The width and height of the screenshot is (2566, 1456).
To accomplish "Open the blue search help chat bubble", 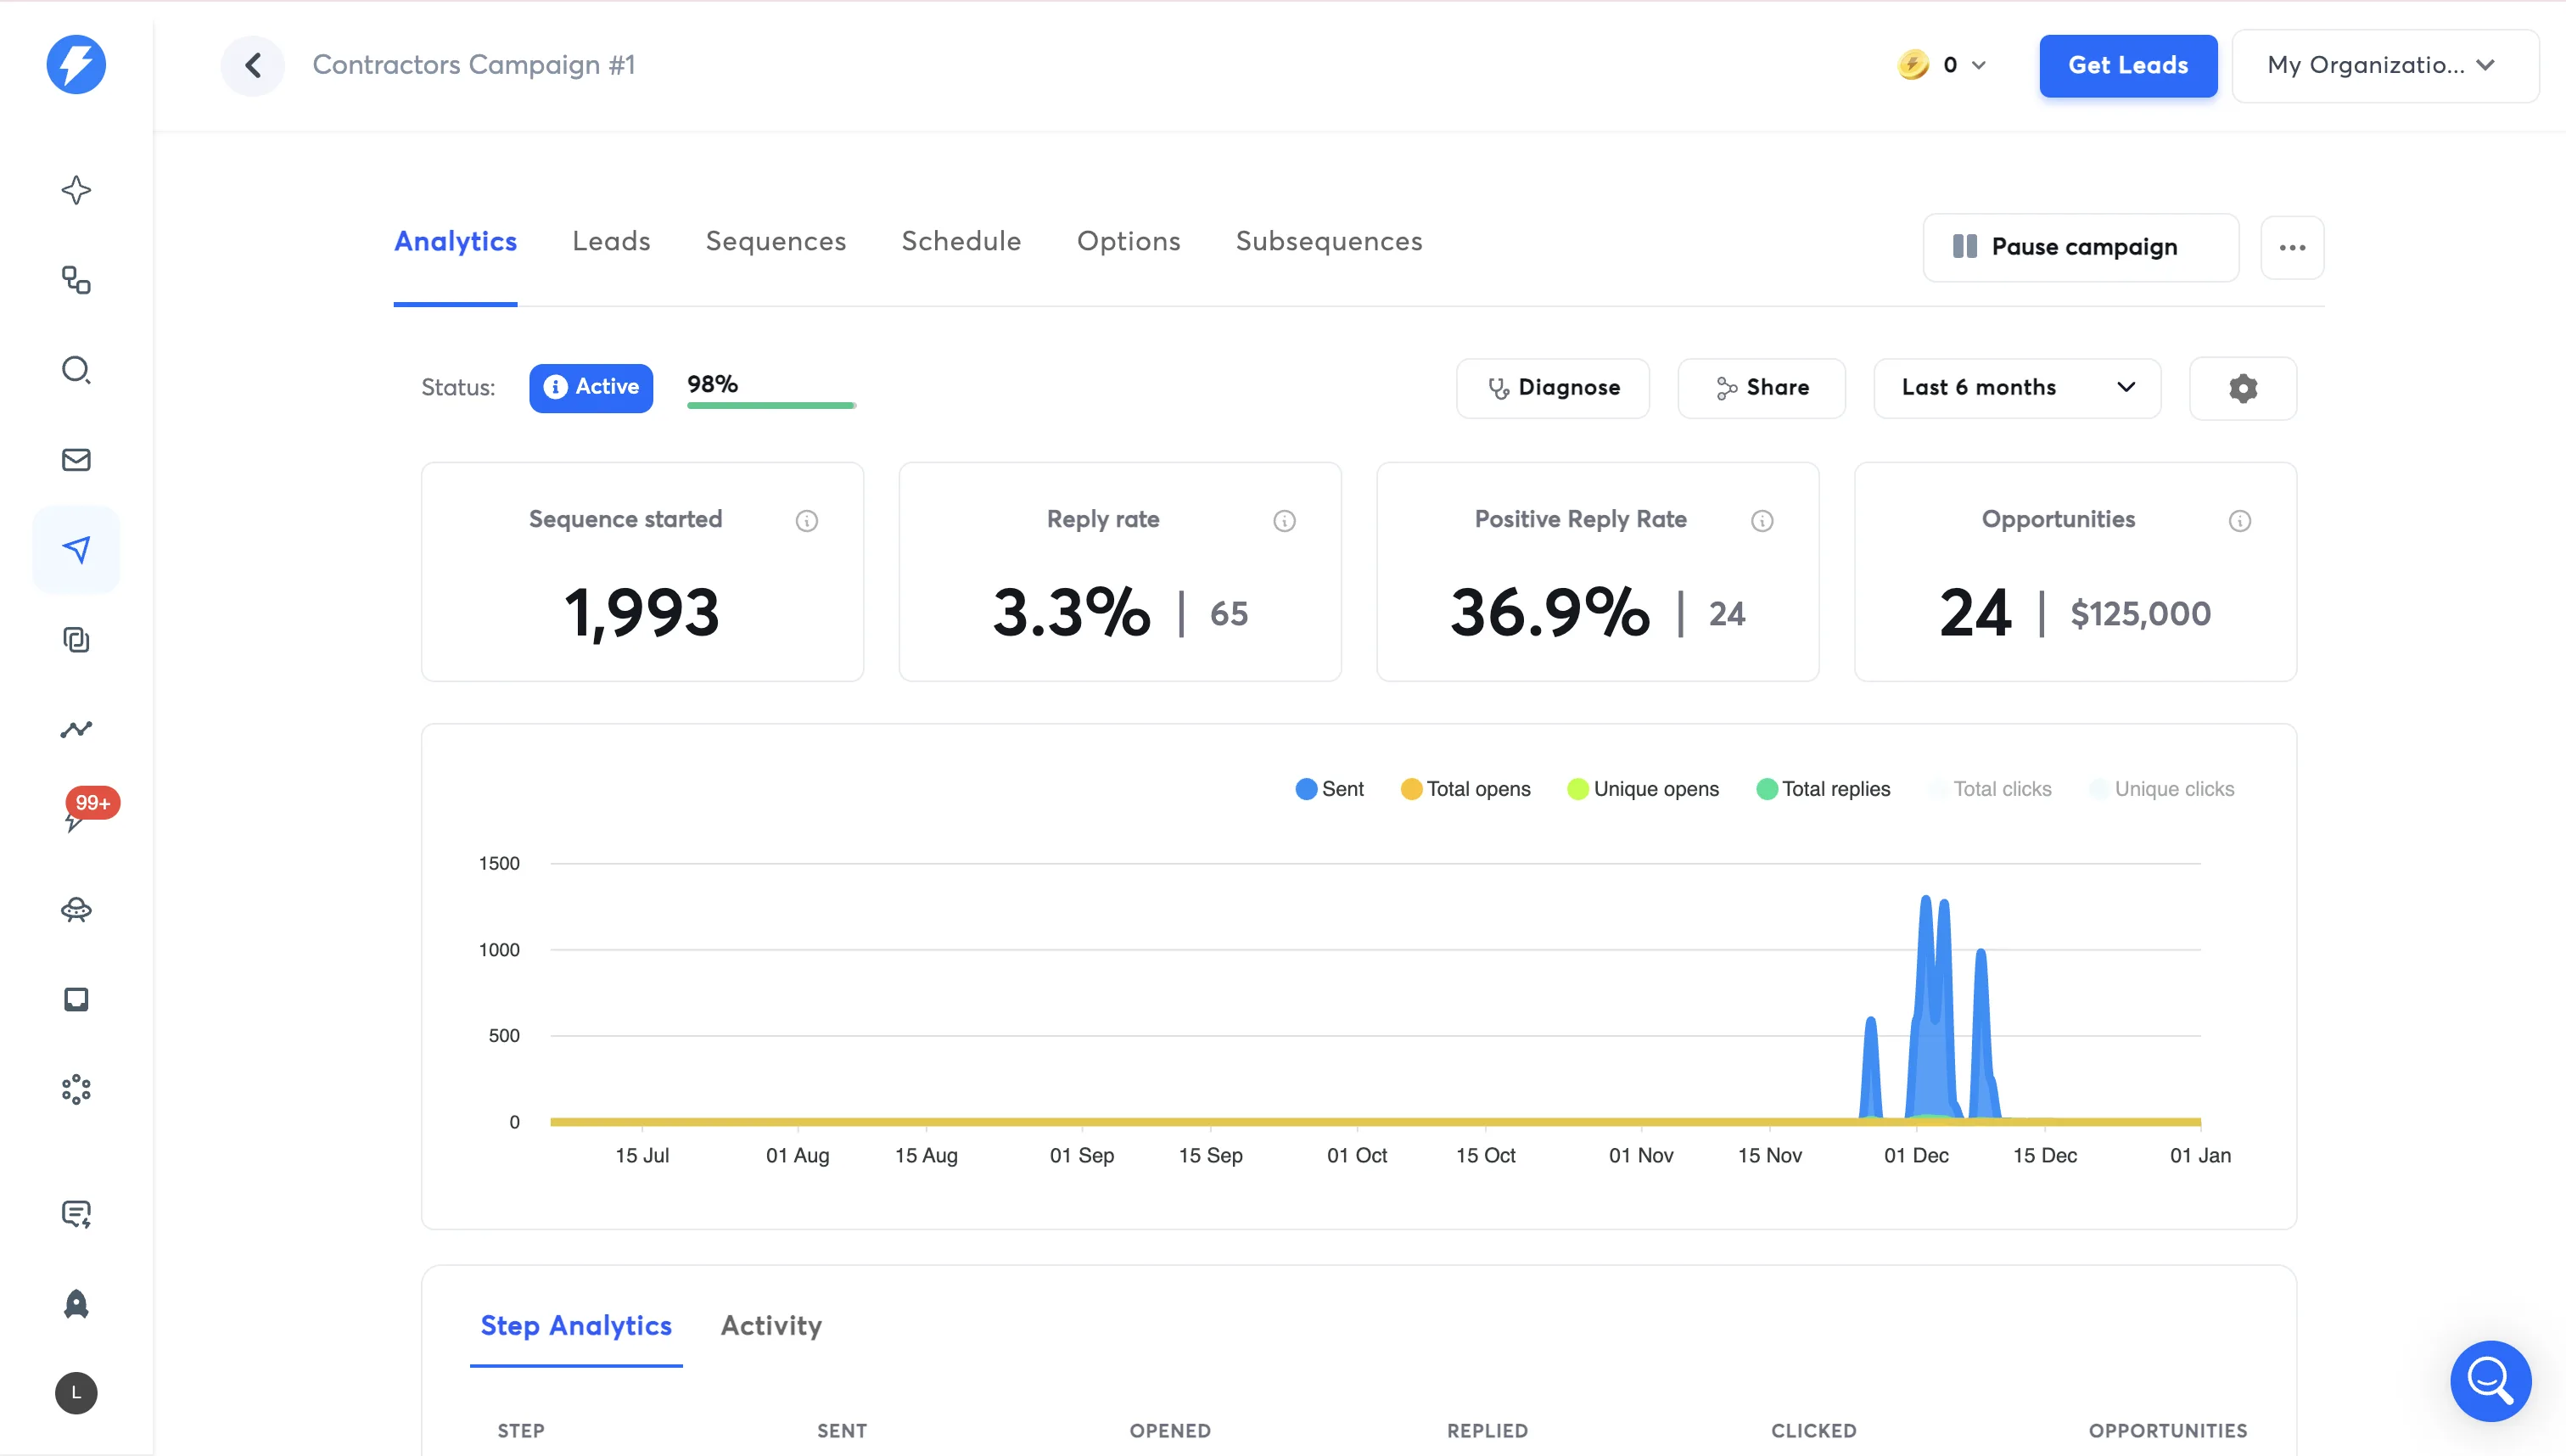I will pyautogui.click(x=2490, y=1381).
